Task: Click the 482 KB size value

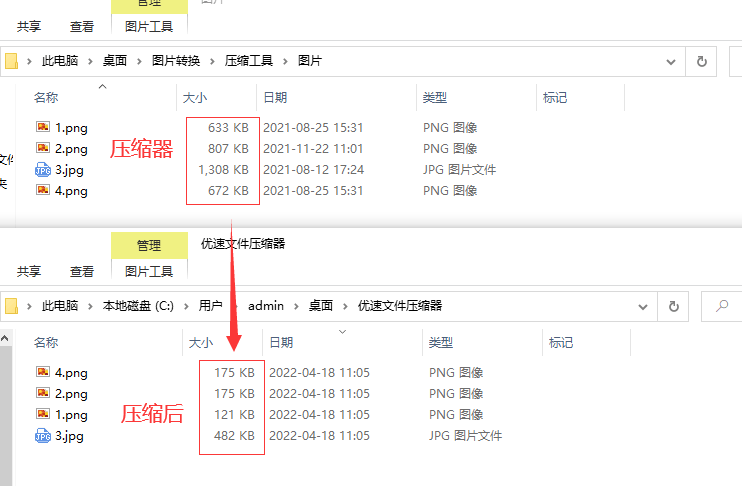Action: pyautogui.click(x=234, y=435)
